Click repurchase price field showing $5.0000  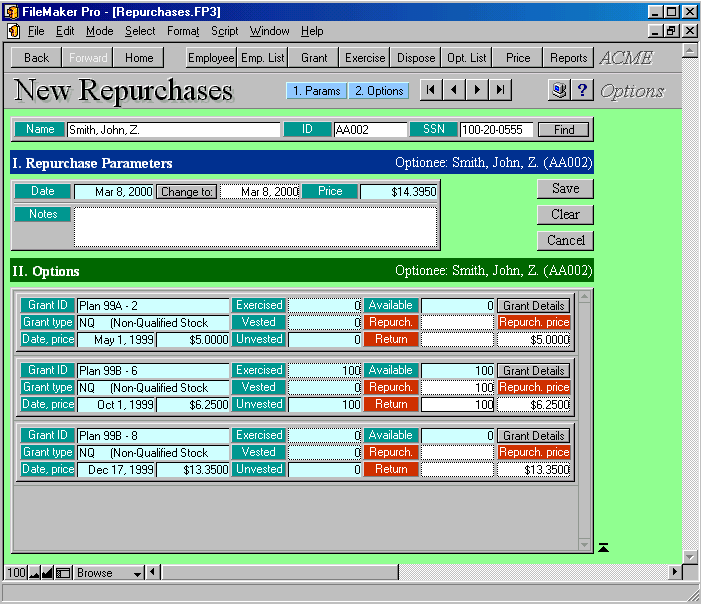tap(534, 340)
